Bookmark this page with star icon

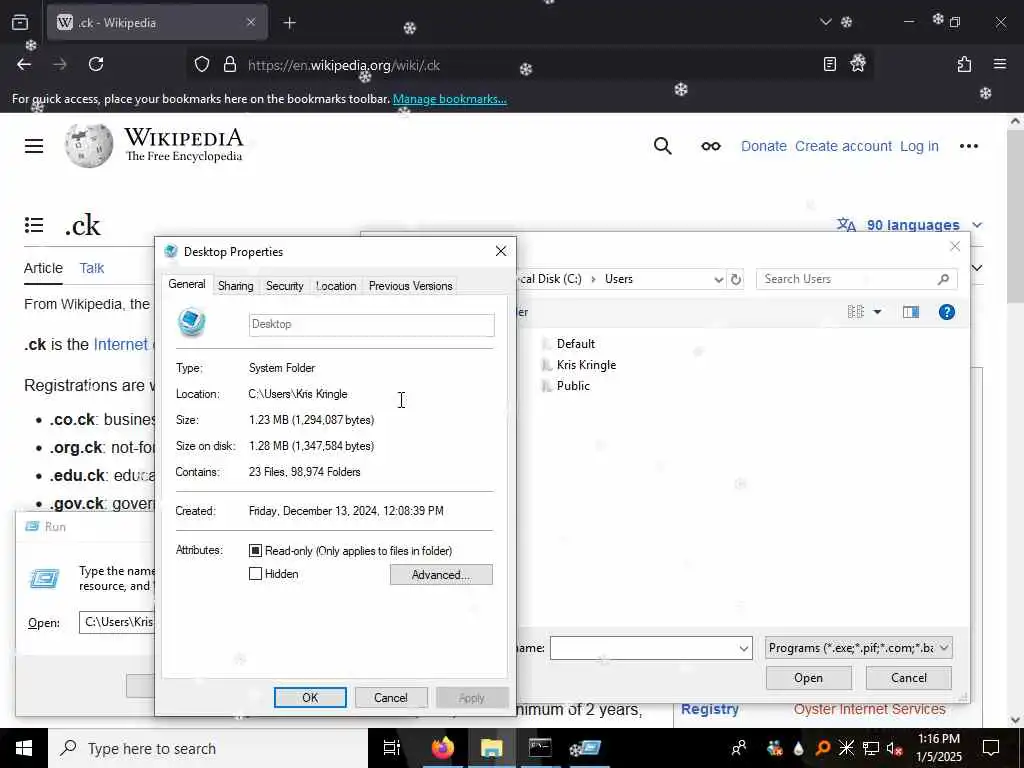click(x=857, y=63)
